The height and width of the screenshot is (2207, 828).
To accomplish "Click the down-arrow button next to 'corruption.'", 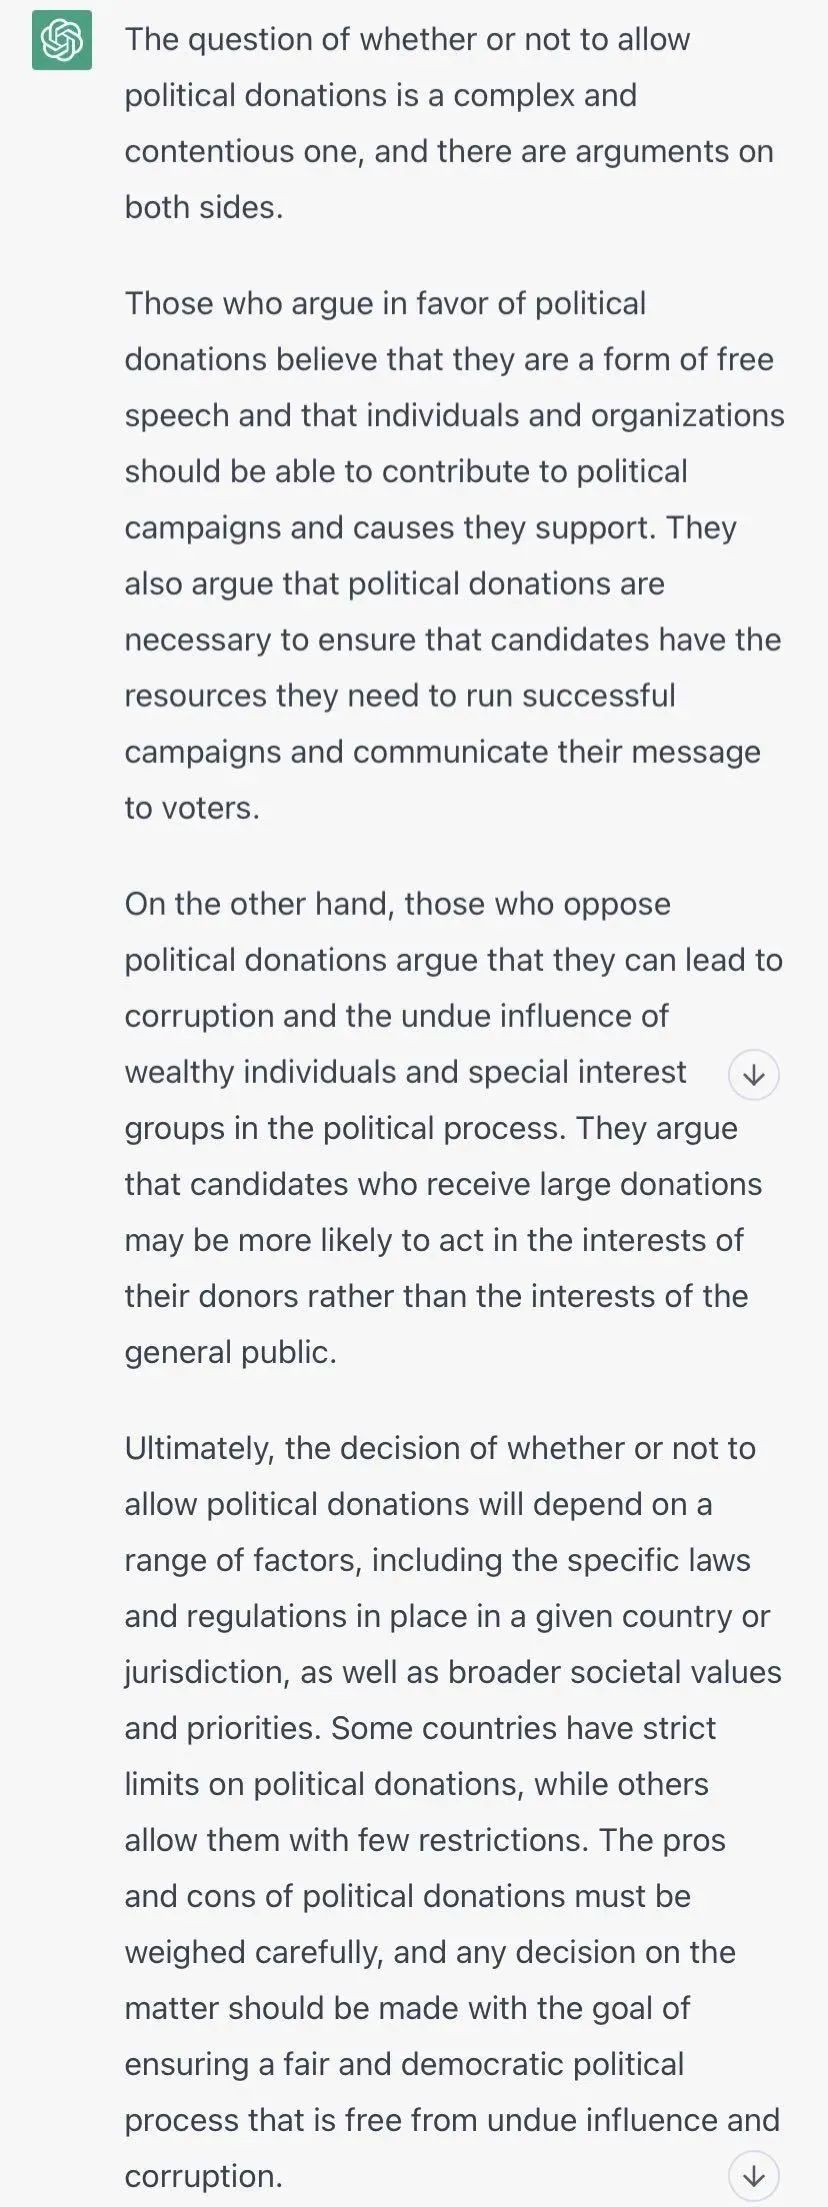I will (x=754, y=2176).
